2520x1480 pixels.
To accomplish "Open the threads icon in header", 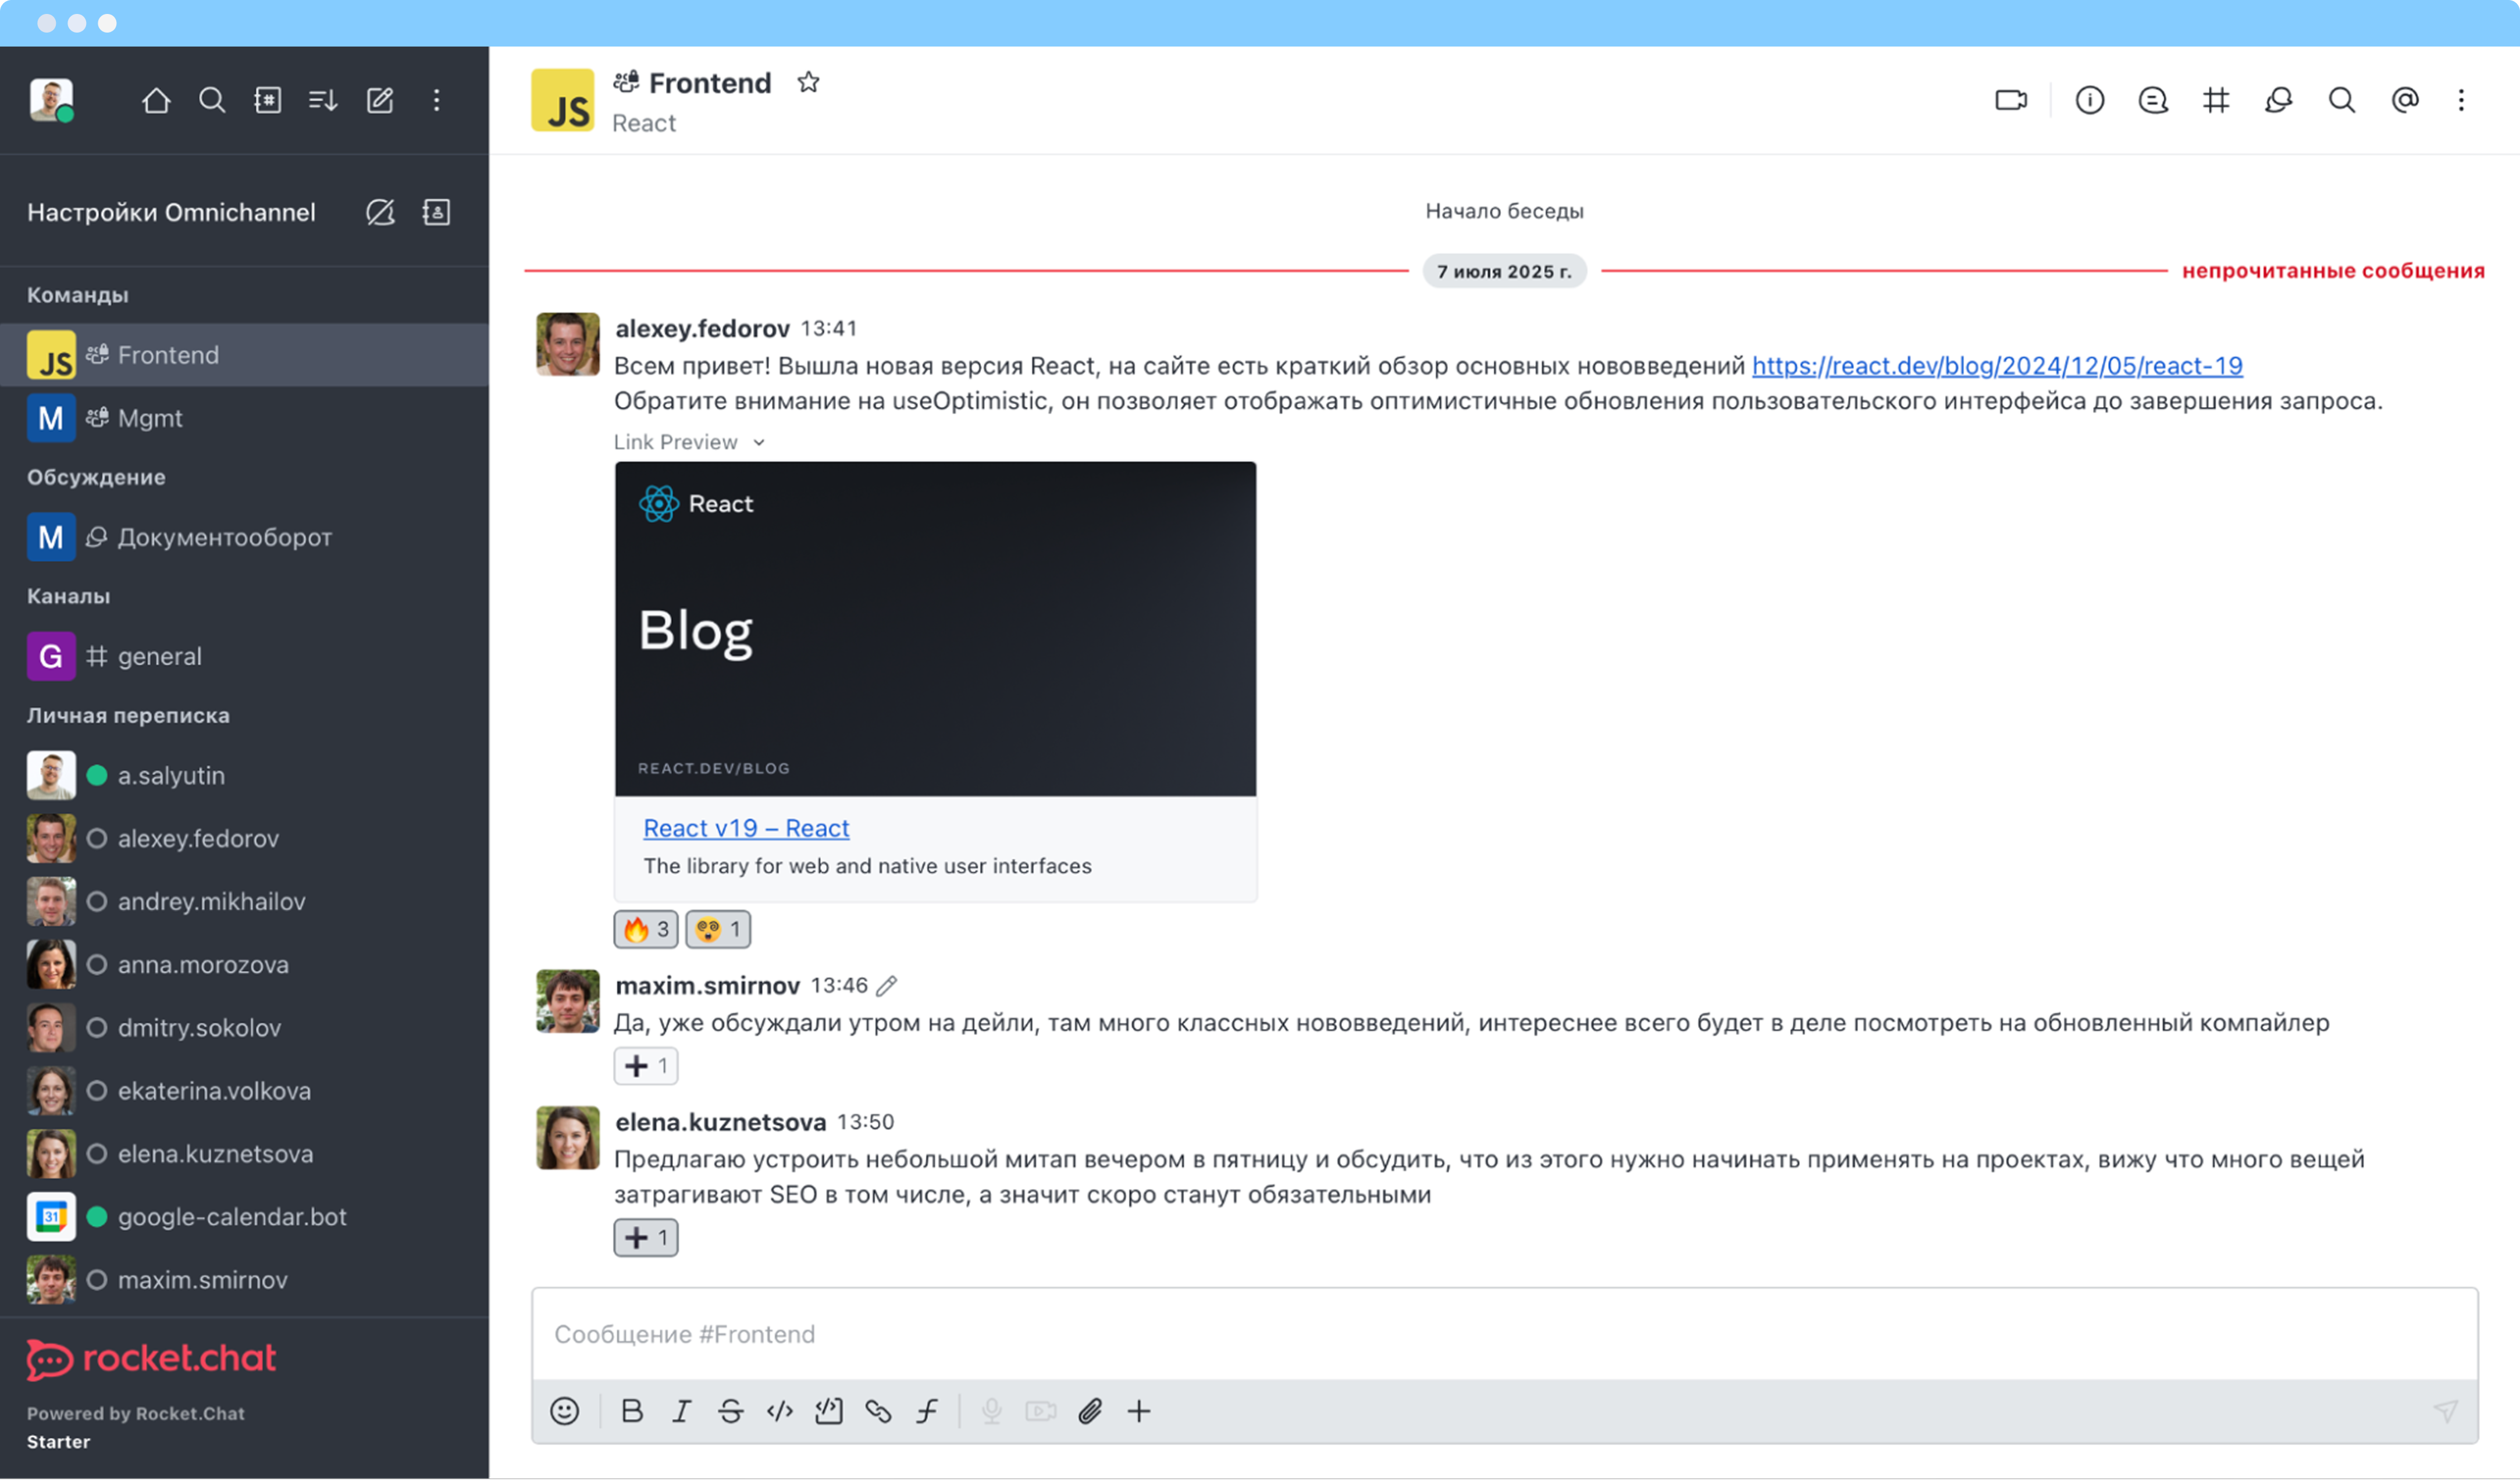I will (2153, 100).
